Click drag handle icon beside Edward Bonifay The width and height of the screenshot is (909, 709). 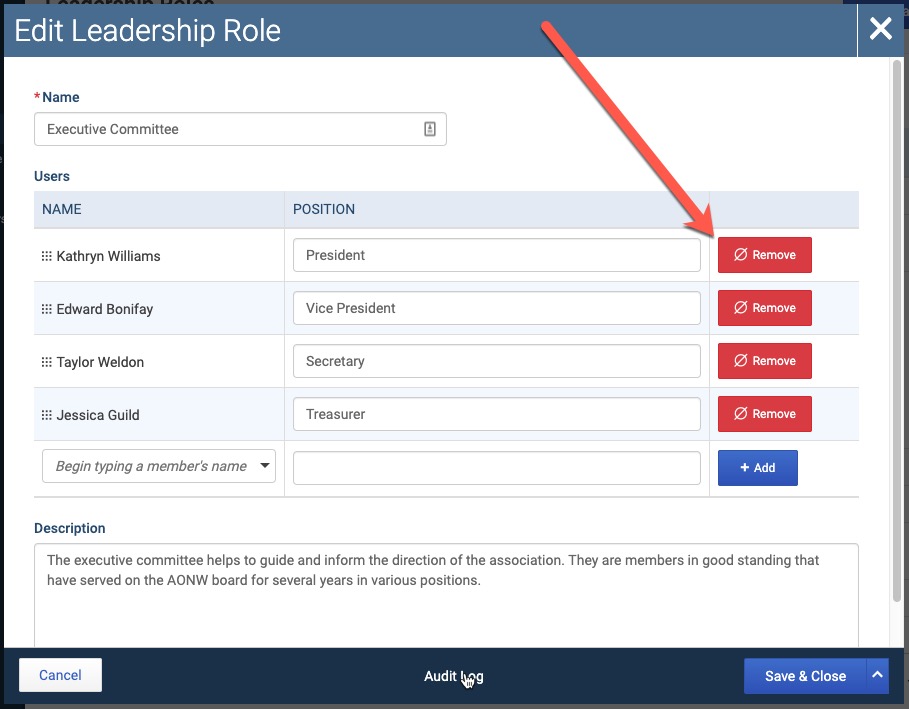click(46, 309)
